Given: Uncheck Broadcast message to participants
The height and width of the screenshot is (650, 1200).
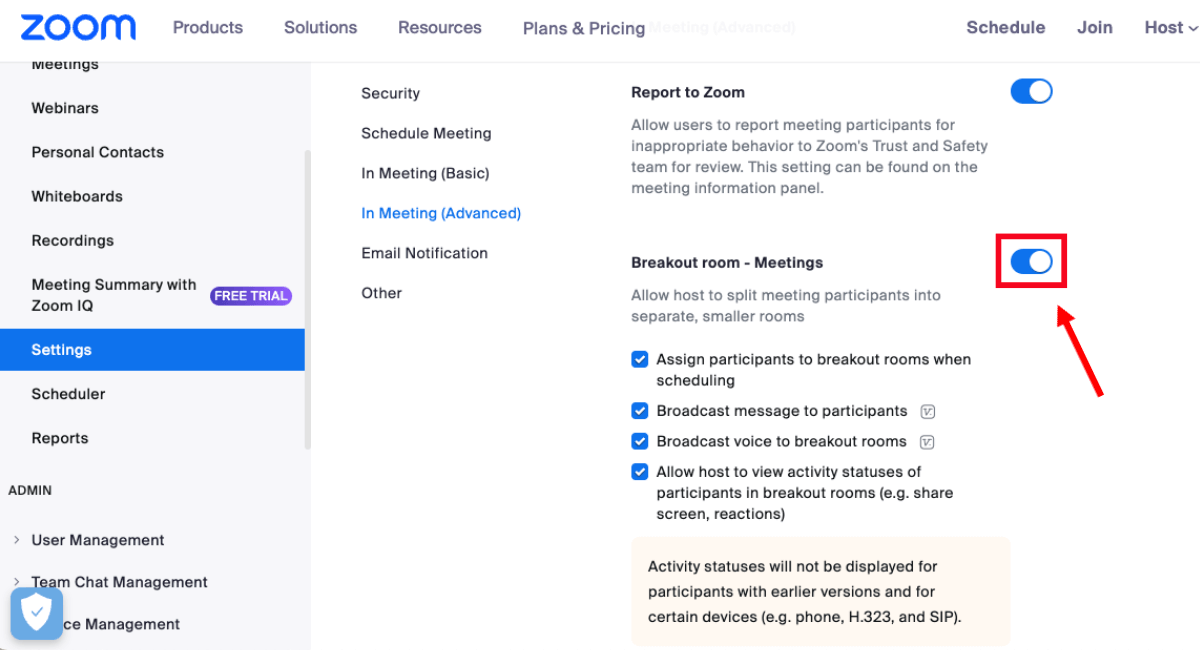Looking at the screenshot, I should [640, 411].
